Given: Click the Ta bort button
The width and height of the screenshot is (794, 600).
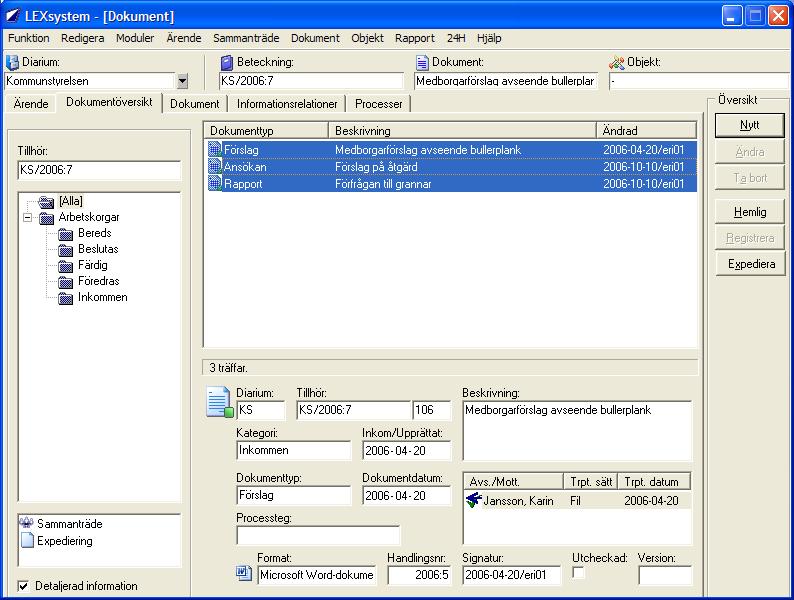Looking at the screenshot, I should click(x=749, y=178).
